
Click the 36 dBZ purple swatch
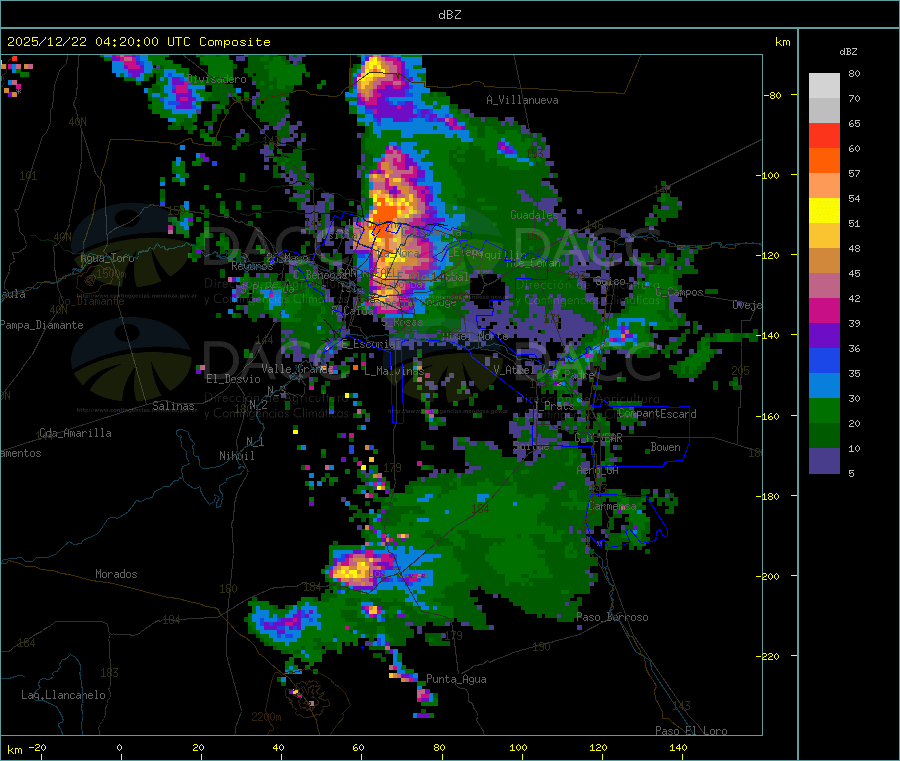pos(824,336)
